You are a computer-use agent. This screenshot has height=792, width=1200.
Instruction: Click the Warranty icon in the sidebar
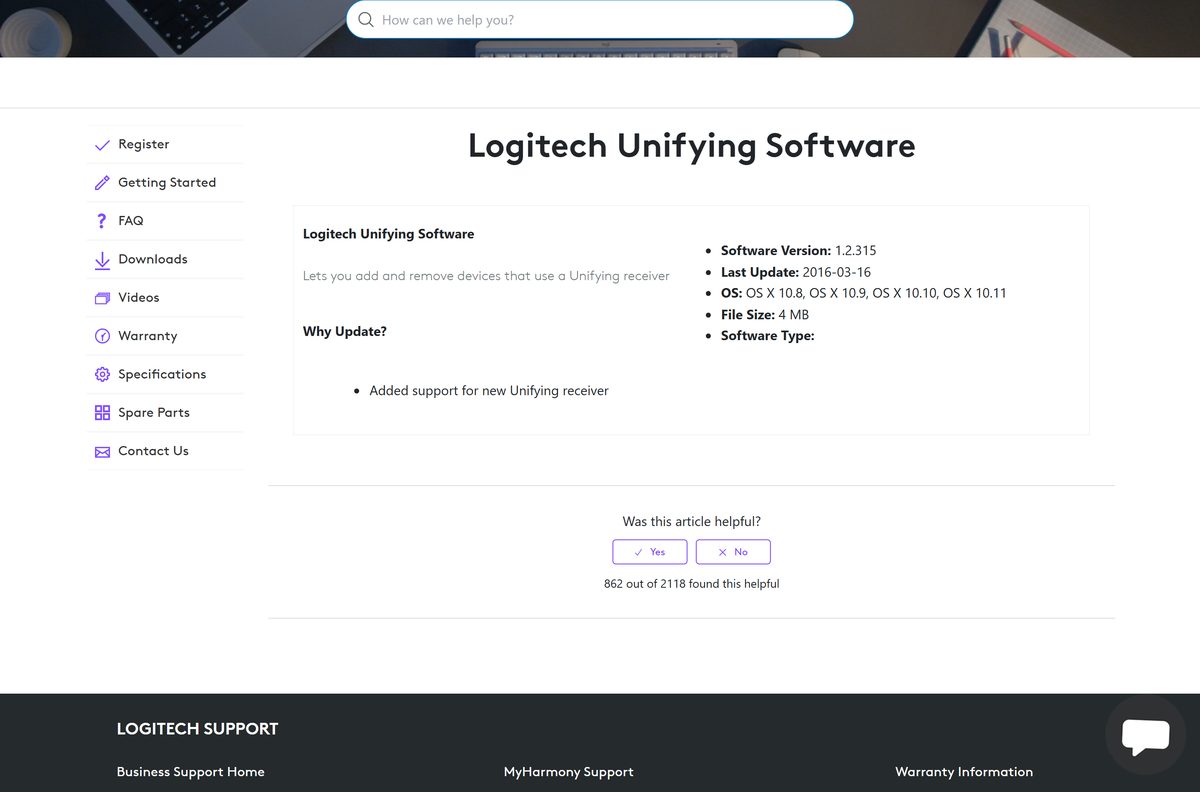pyautogui.click(x=102, y=336)
